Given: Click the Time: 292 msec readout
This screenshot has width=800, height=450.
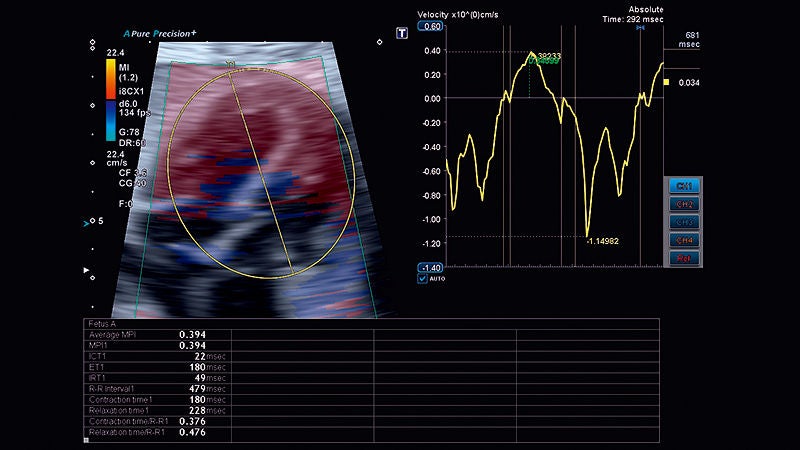Looking at the screenshot, I should (x=633, y=19).
